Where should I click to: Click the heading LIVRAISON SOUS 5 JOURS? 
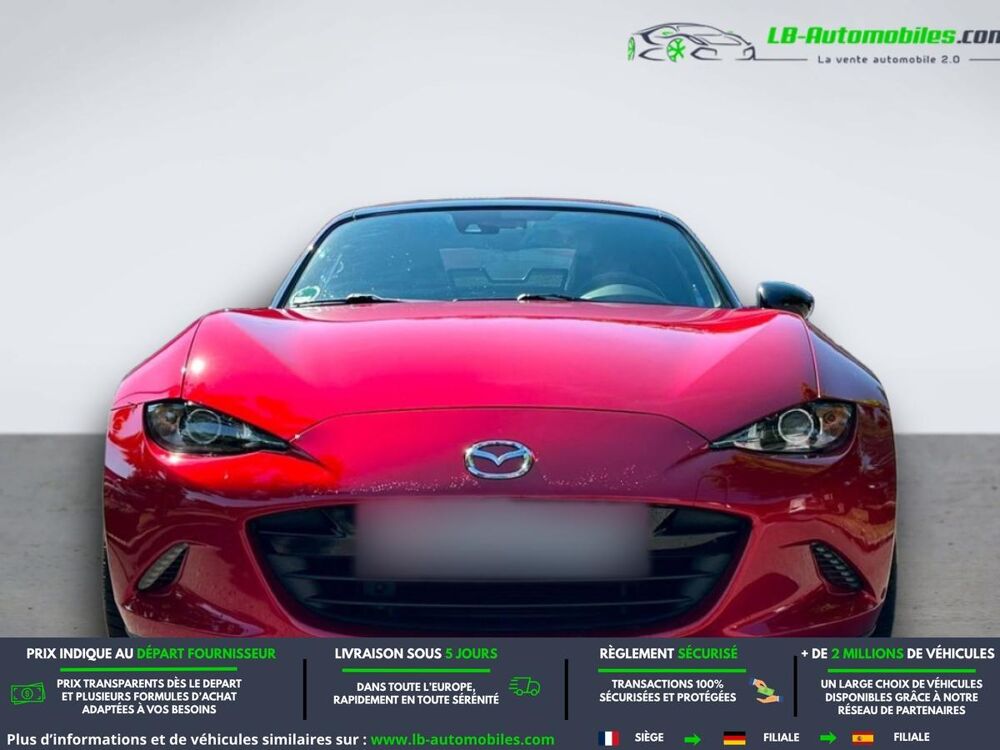click(416, 654)
